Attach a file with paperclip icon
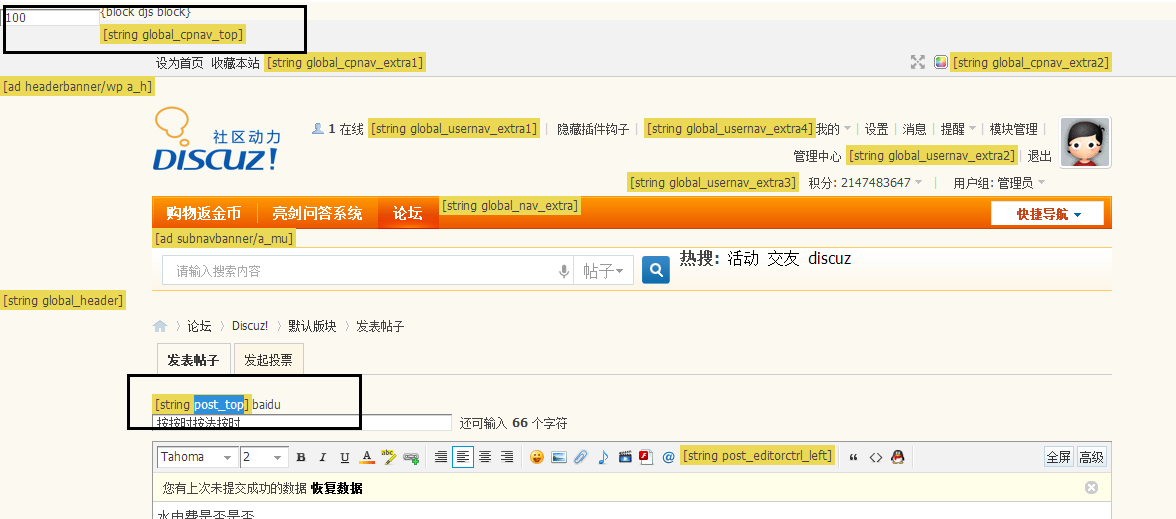Viewport: 1176px width, 519px height. point(580,457)
